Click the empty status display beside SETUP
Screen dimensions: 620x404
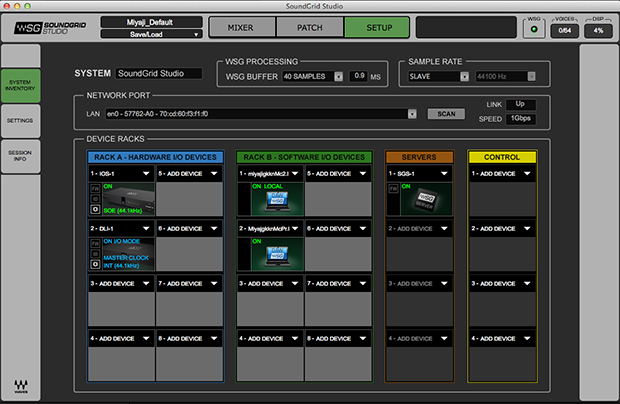click(x=466, y=28)
